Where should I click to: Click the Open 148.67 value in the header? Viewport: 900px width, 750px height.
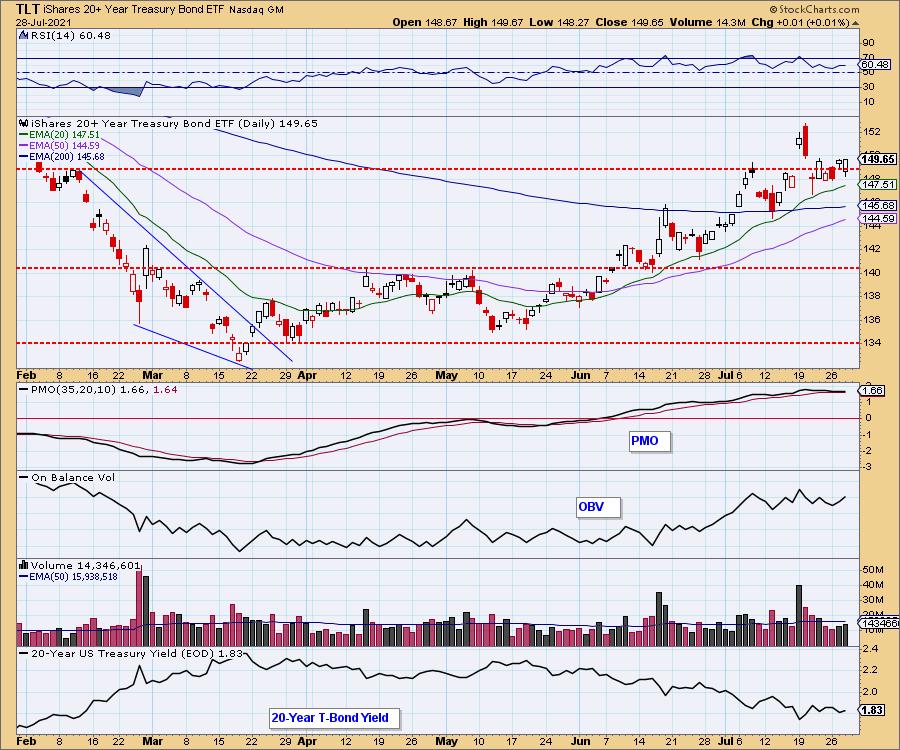point(425,22)
